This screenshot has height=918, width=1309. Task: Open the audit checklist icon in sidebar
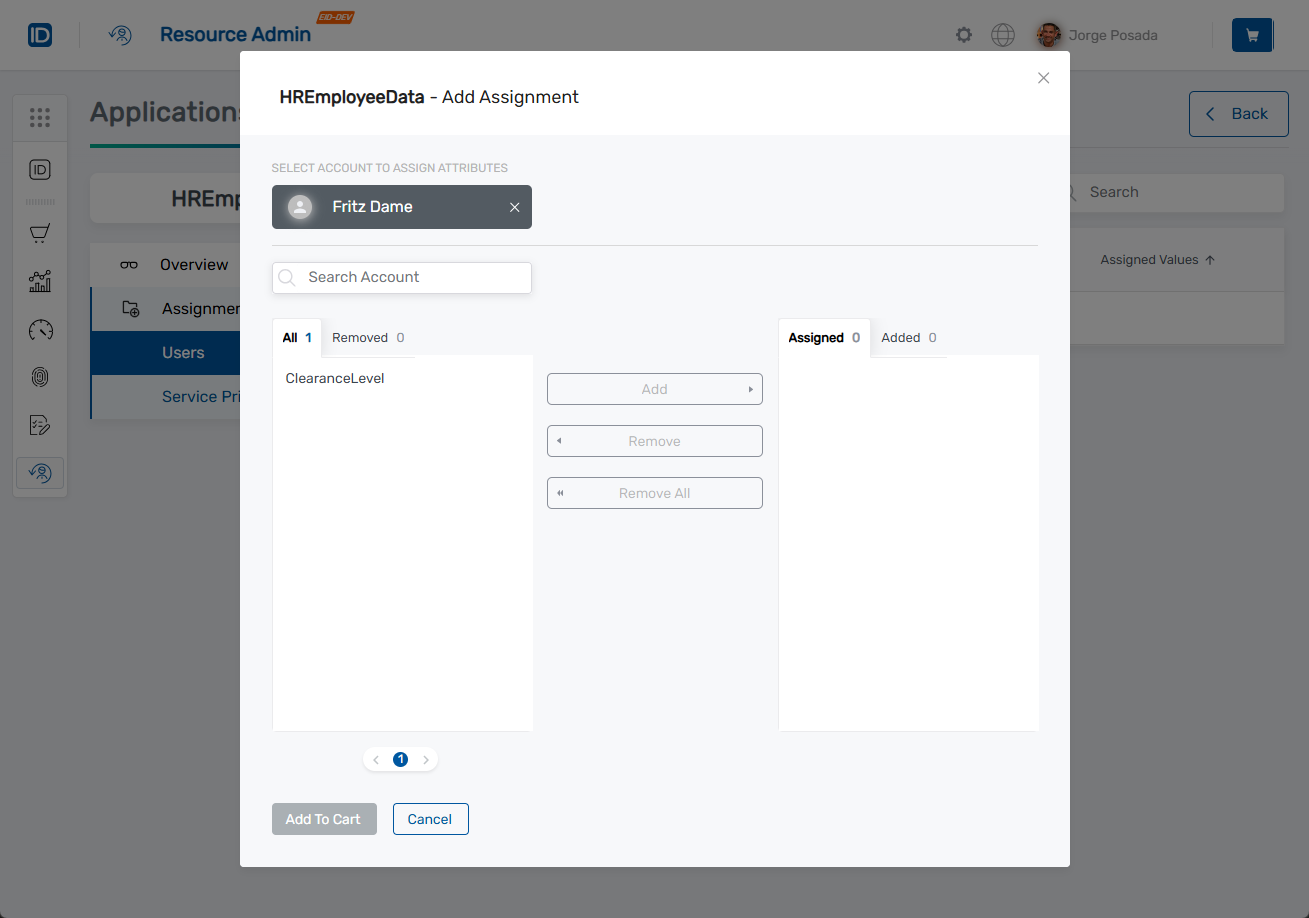(x=40, y=424)
